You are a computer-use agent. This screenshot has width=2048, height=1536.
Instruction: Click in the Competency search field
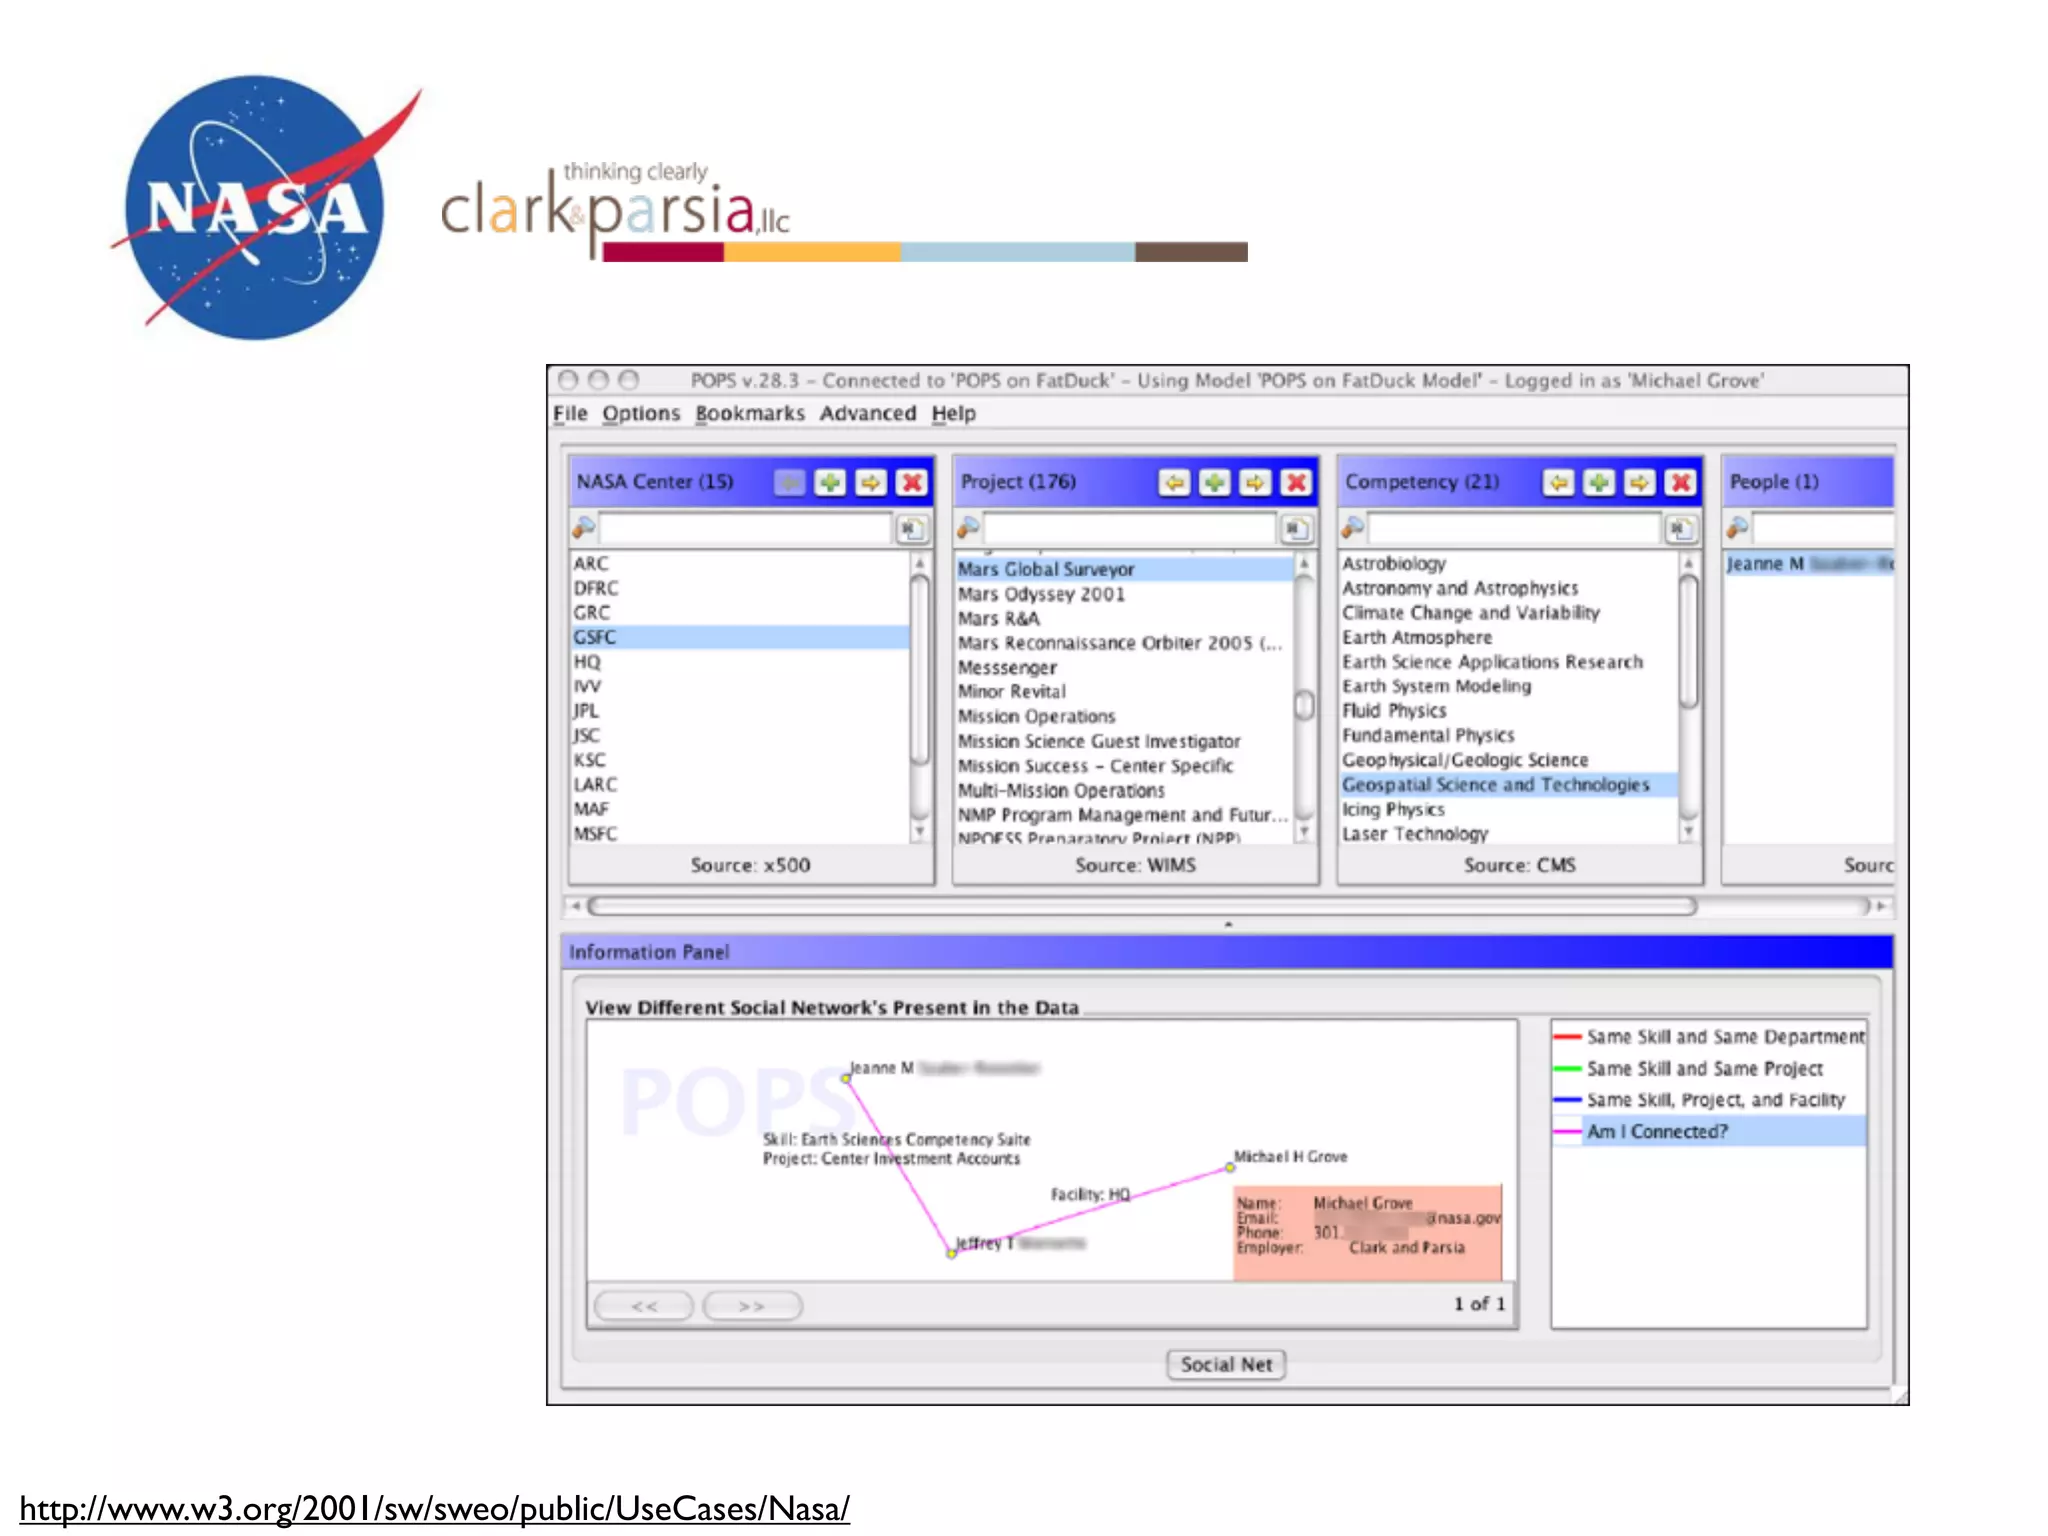click(1515, 529)
